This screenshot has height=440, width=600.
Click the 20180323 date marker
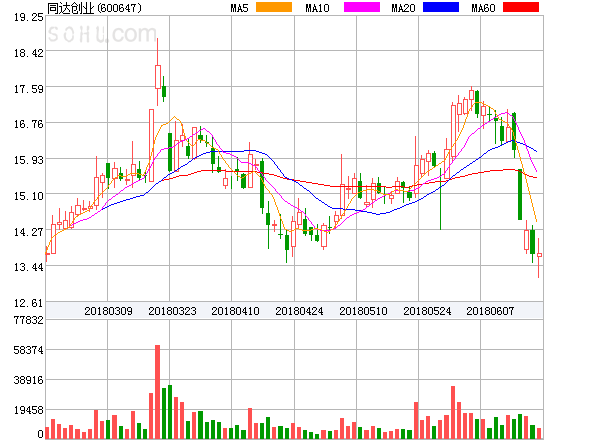pos(171,311)
